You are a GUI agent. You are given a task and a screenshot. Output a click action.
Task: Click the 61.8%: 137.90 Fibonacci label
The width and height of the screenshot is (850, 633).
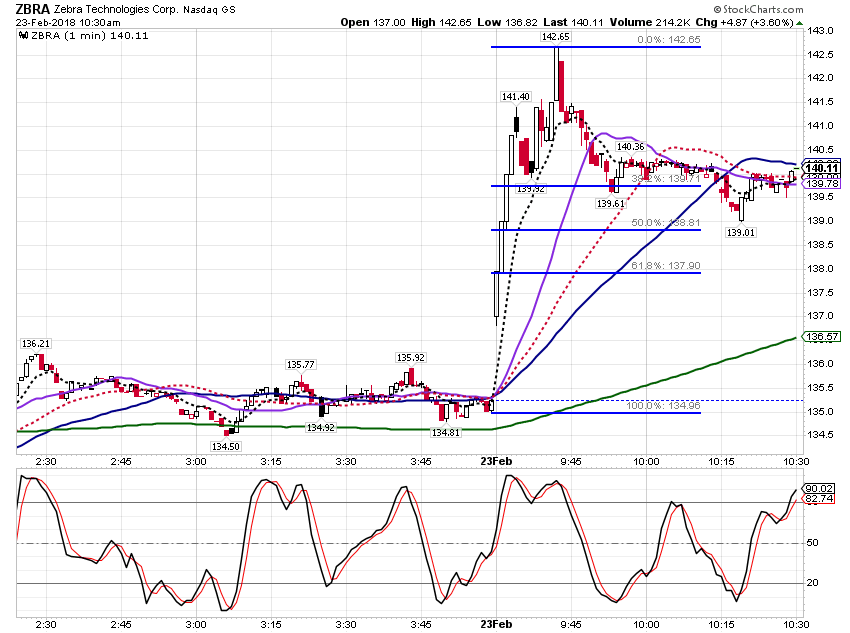(666, 266)
